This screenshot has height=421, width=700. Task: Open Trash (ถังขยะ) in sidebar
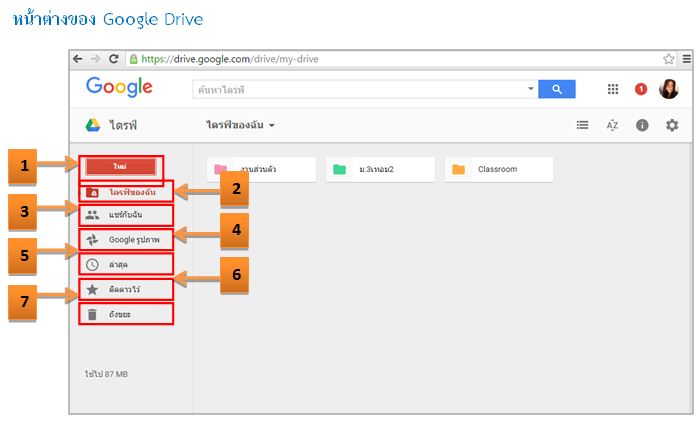126,314
